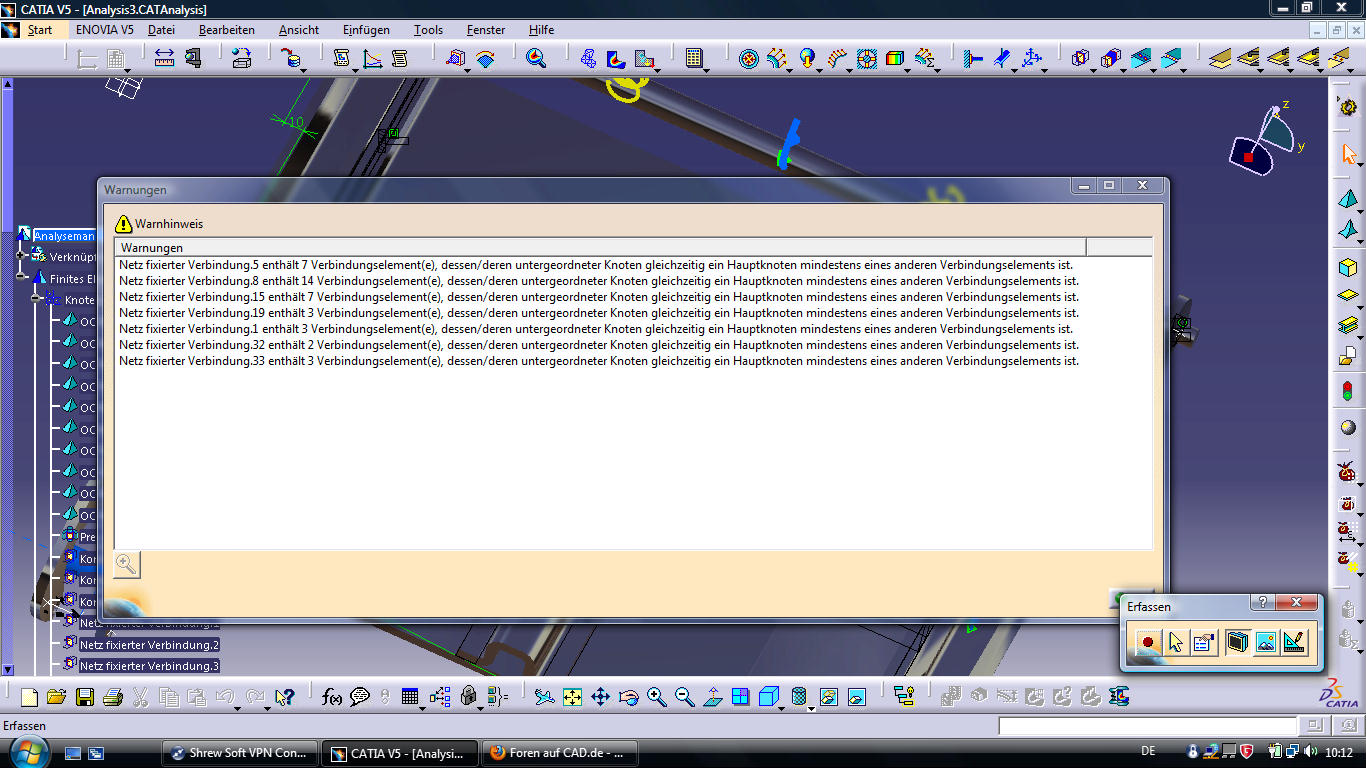Open the Fenster menu

[486, 30]
